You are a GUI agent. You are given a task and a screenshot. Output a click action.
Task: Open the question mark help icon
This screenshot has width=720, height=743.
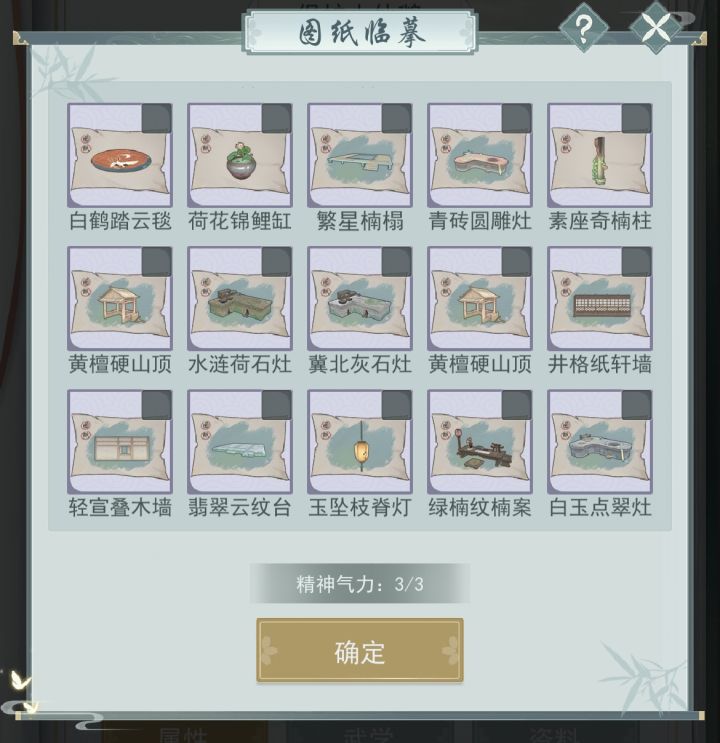click(x=583, y=27)
